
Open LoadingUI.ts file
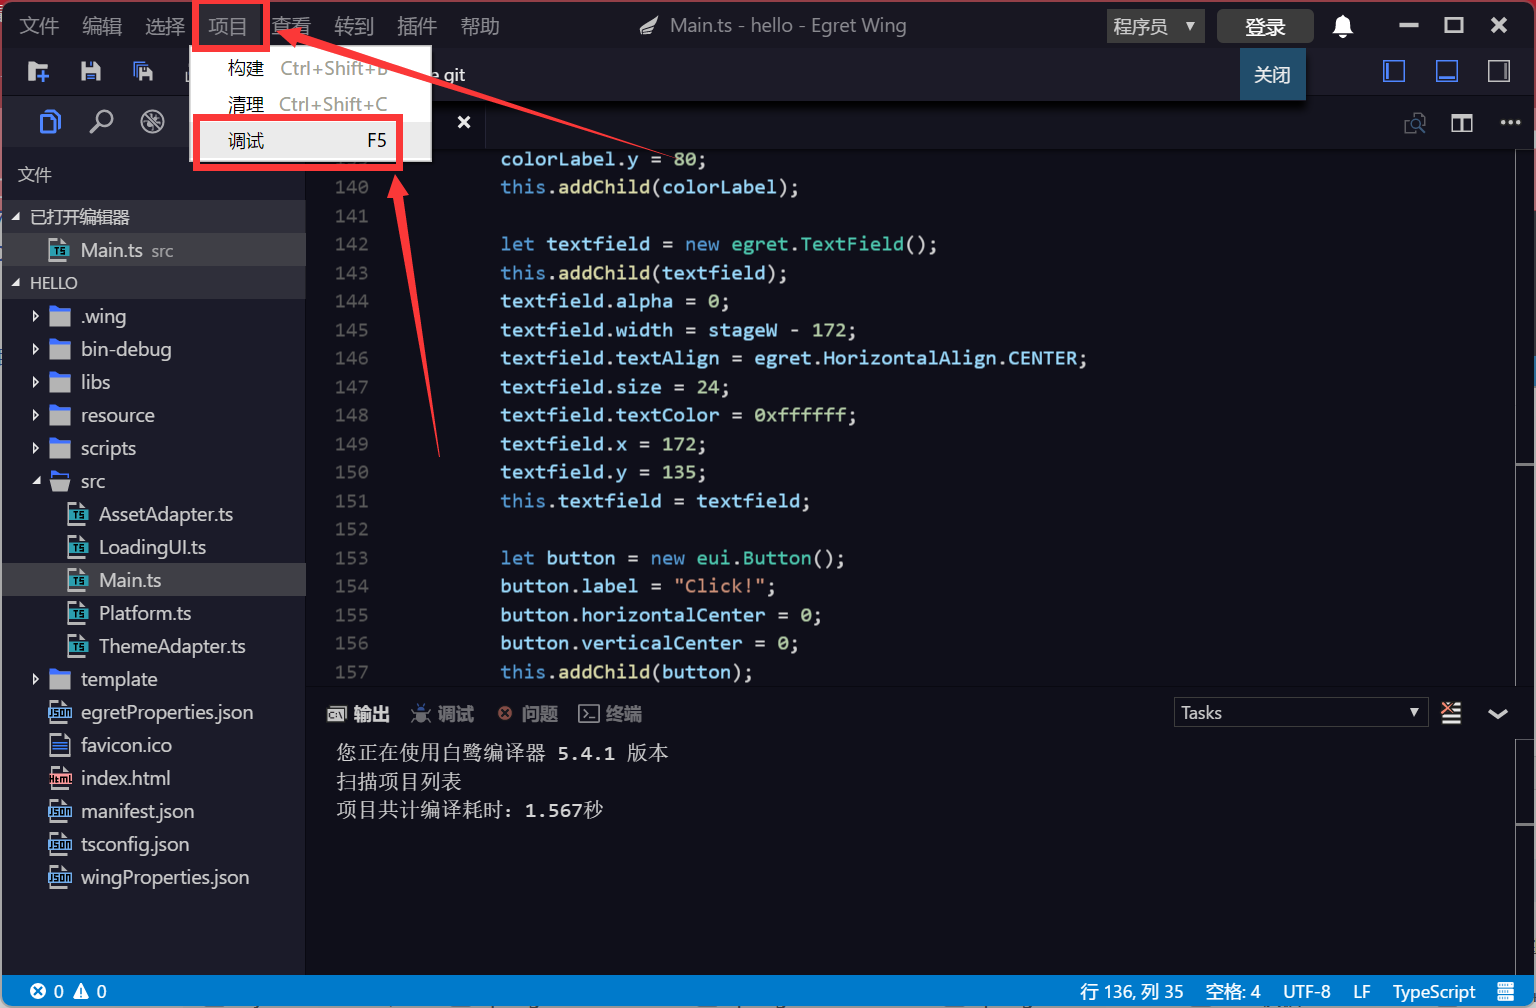(x=154, y=547)
